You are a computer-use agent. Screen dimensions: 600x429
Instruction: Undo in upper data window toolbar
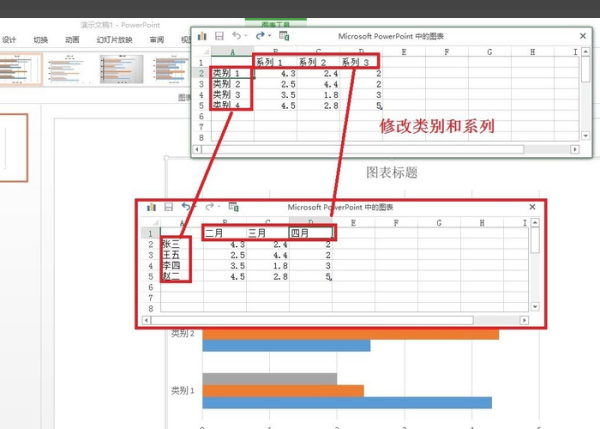(x=236, y=36)
